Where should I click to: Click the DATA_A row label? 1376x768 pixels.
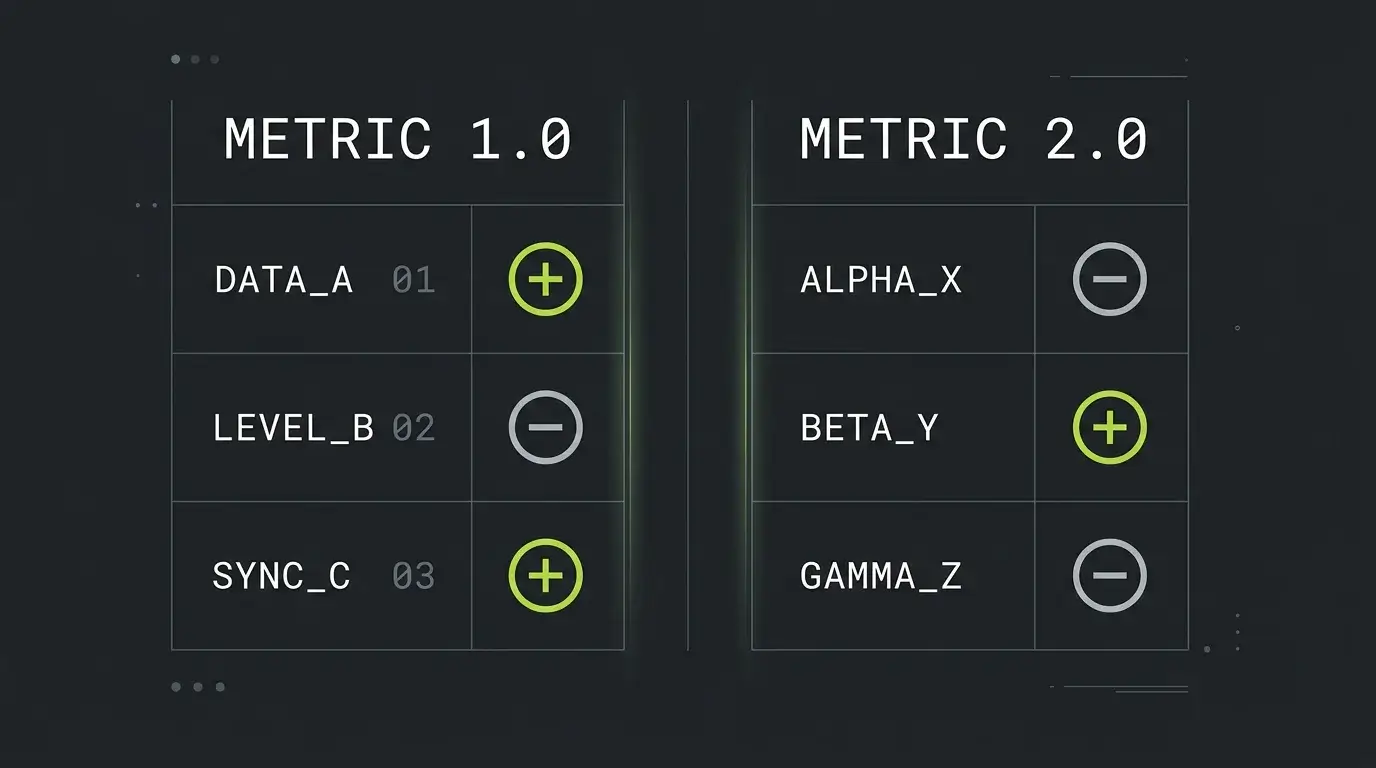284,280
